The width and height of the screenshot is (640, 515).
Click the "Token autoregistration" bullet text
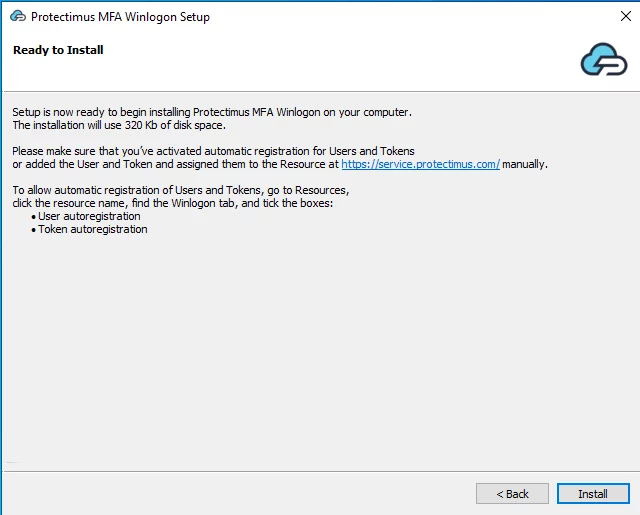(x=93, y=229)
